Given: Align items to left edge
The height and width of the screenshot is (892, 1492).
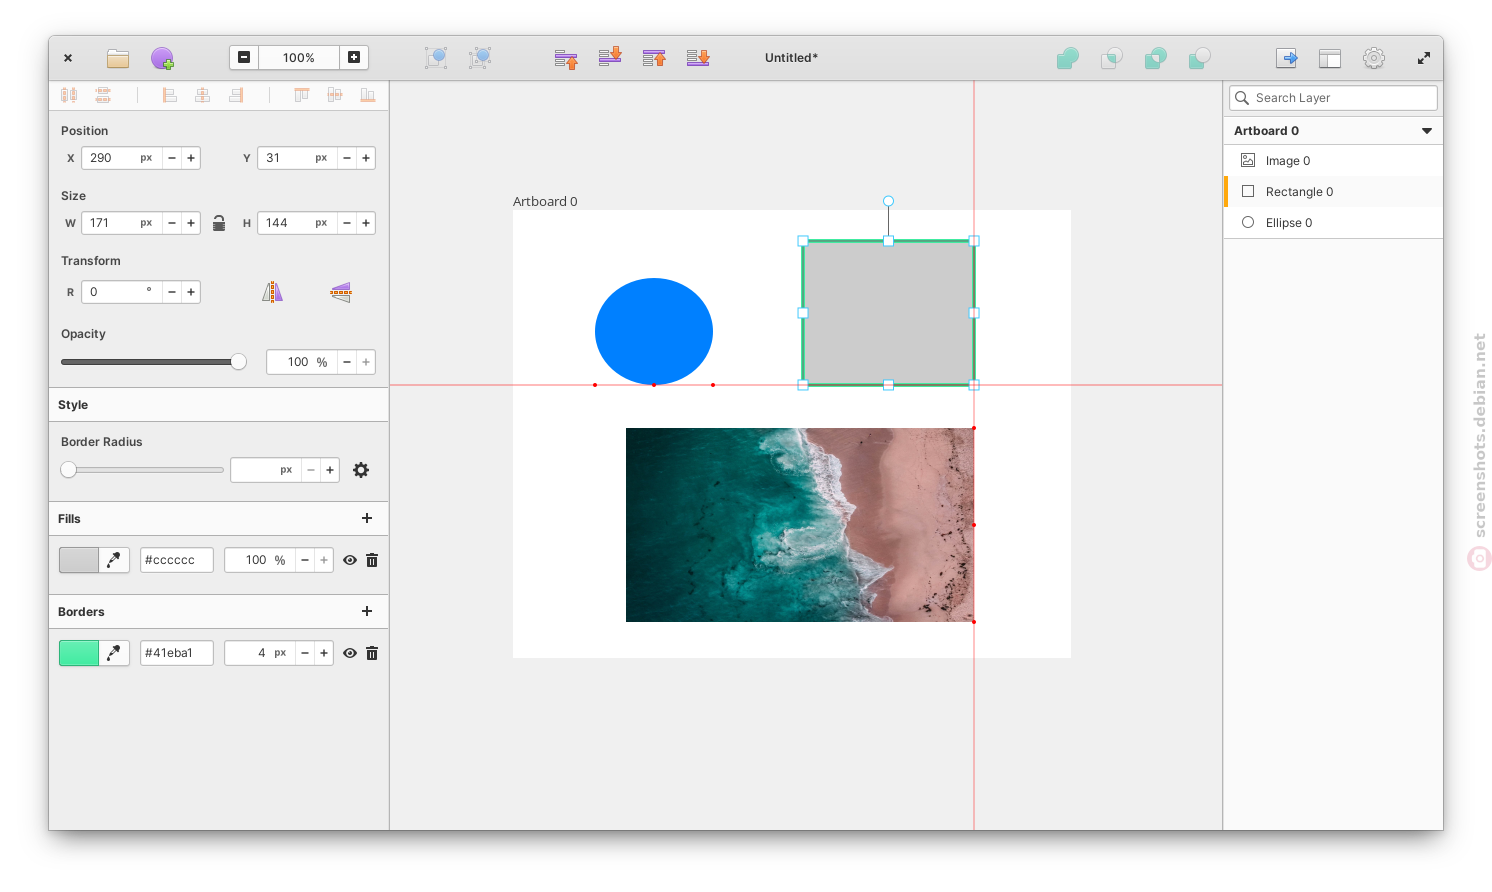Looking at the screenshot, I should point(170,95).
